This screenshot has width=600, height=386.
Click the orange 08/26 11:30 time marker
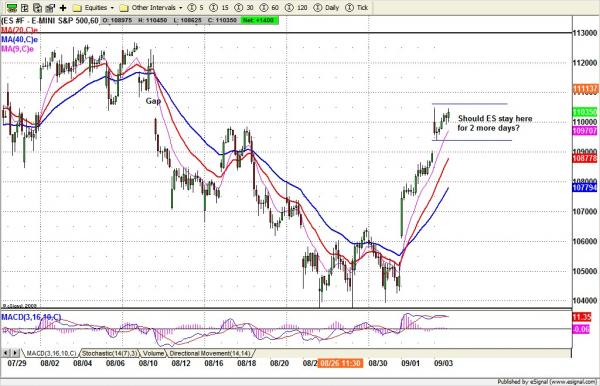click(340, 363)
